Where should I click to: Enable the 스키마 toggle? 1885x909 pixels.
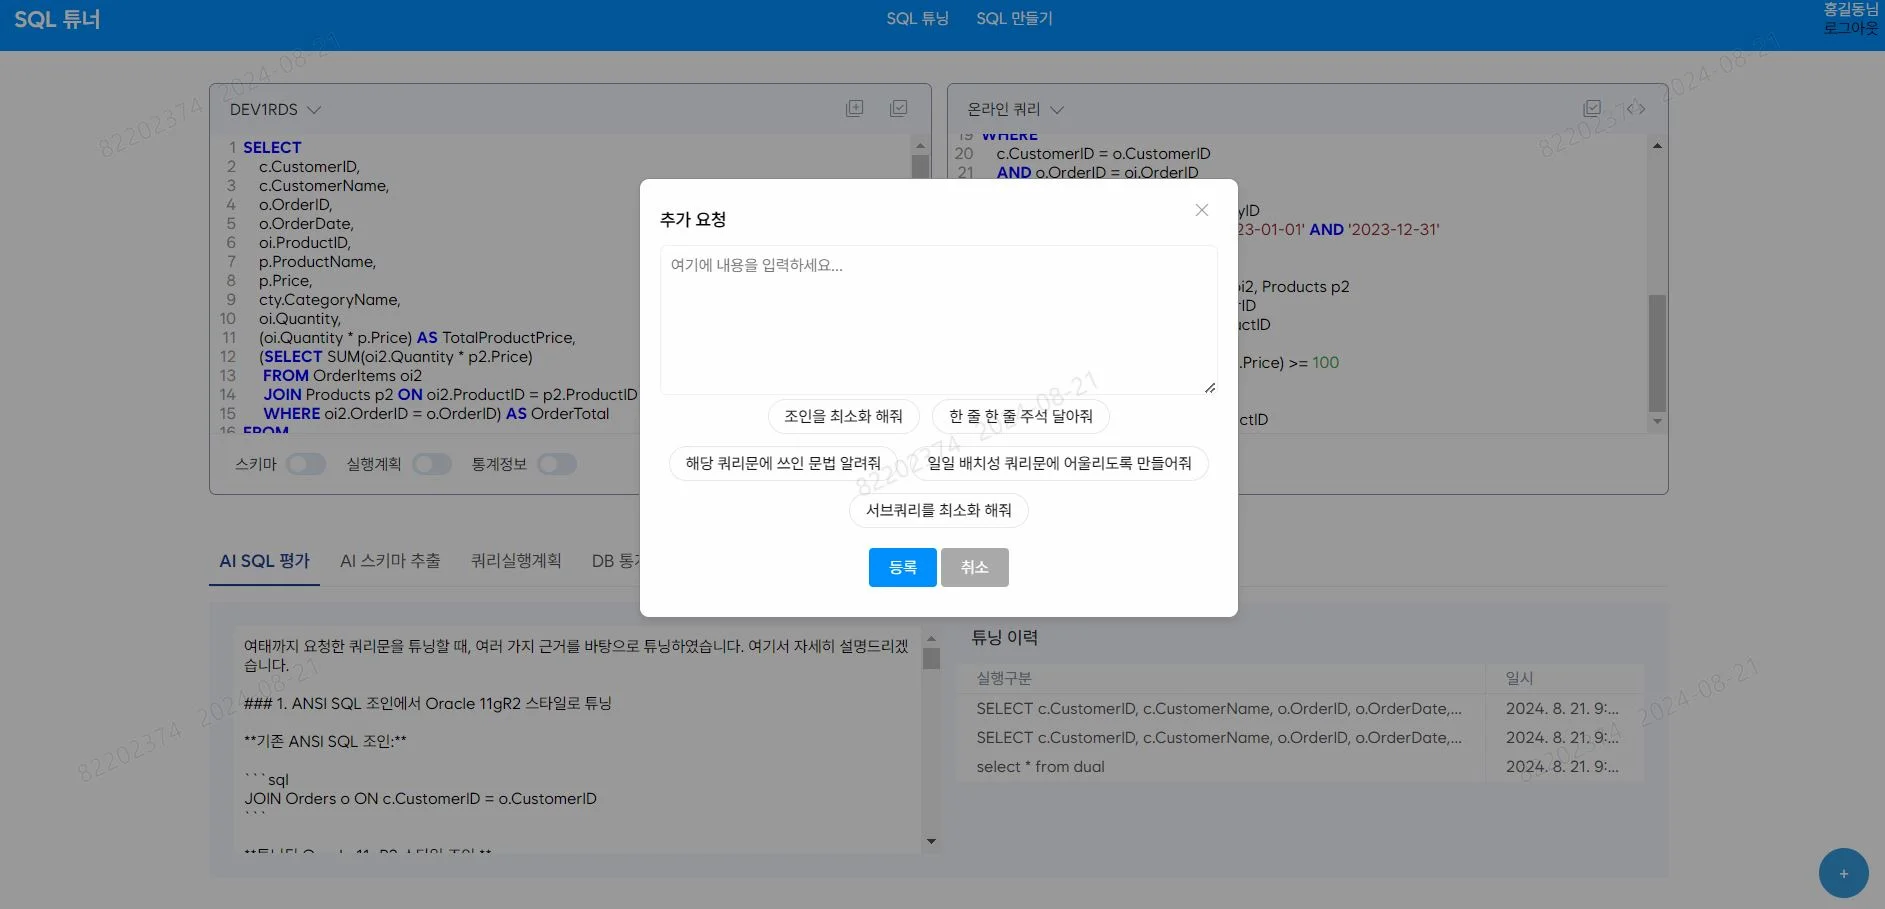click(306, 464)
